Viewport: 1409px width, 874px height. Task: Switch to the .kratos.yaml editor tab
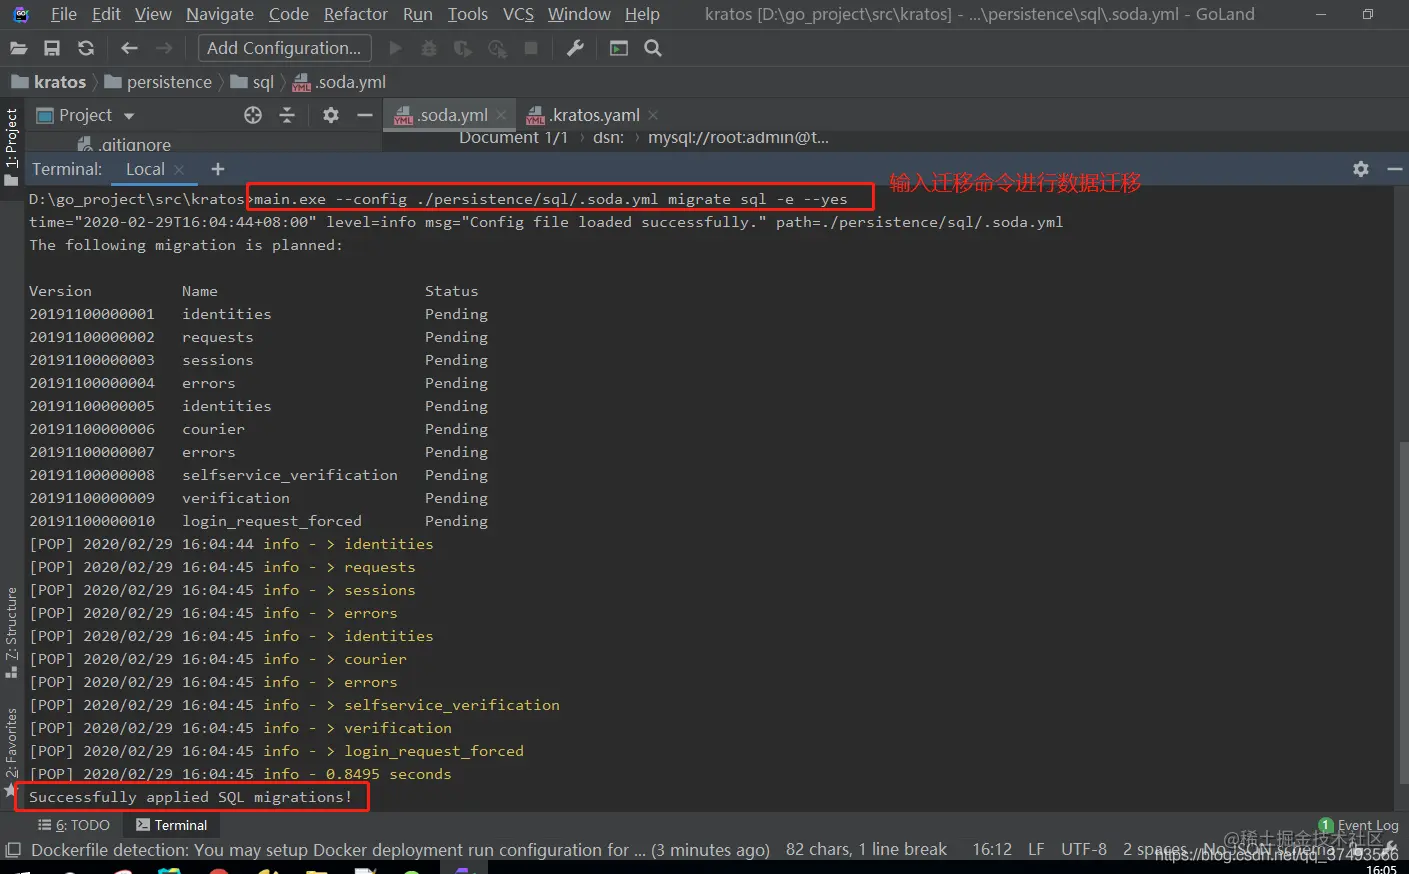[590, 114]
